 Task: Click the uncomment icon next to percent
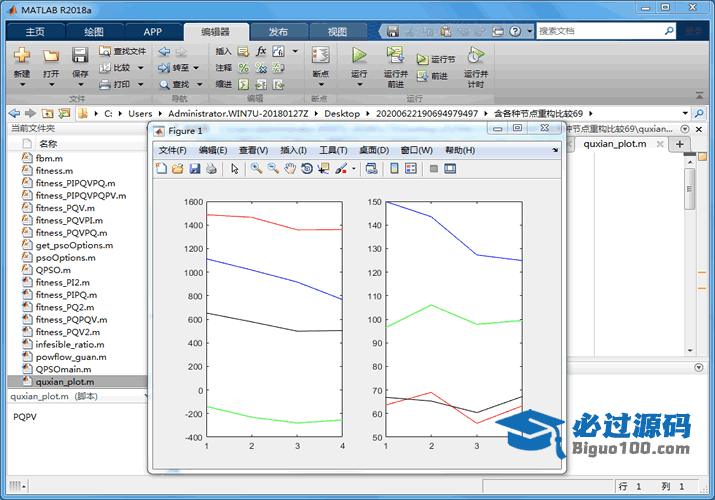click(x=261, y=68)
